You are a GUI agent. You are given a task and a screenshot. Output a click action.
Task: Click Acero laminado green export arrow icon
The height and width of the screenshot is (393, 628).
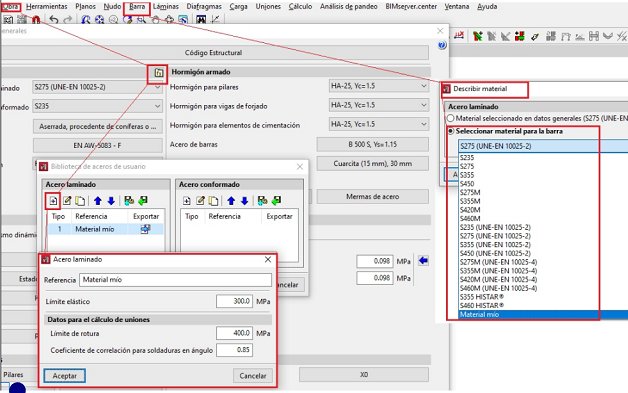tap(143, 201)
